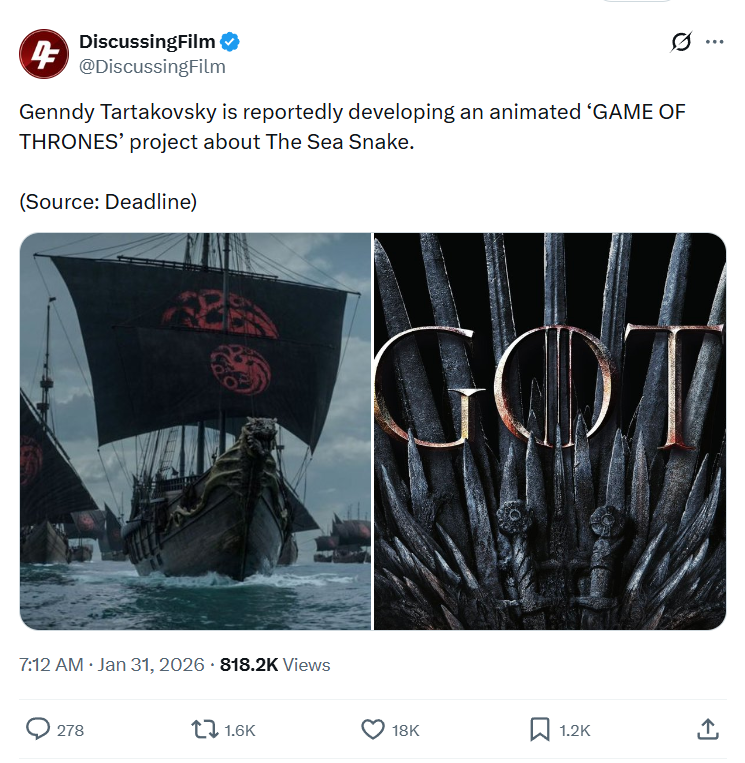View the Targaryen ship image
745x763 pixels.
click(x=195, y=431)
